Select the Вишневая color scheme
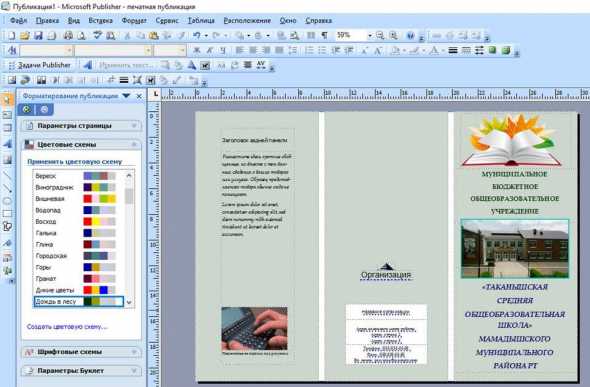The image size is (590, 387). point(79,199)
